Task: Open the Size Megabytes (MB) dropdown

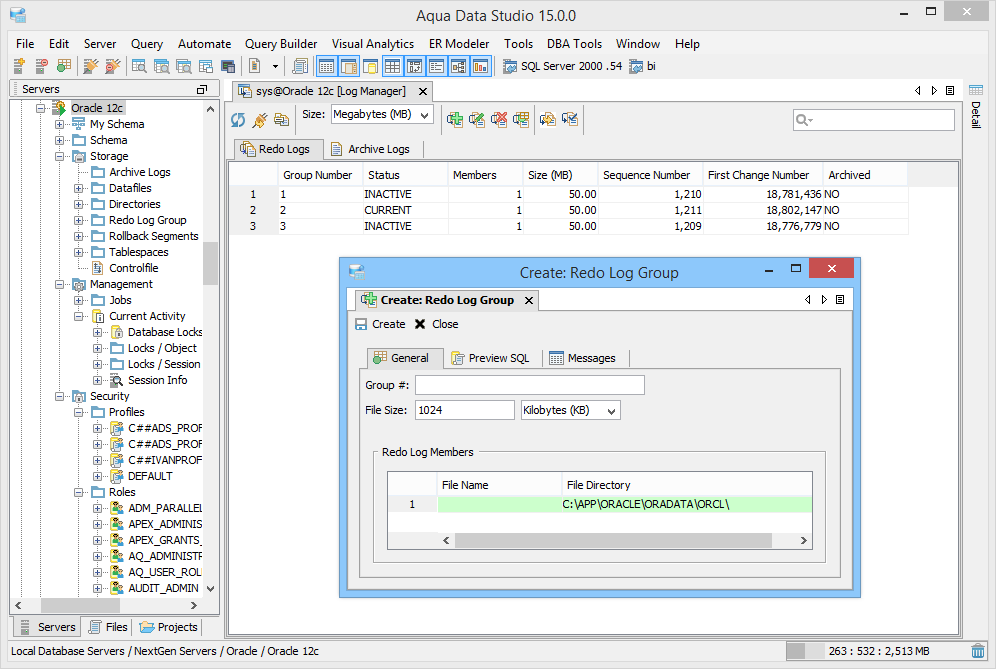Action: point(382,115)
